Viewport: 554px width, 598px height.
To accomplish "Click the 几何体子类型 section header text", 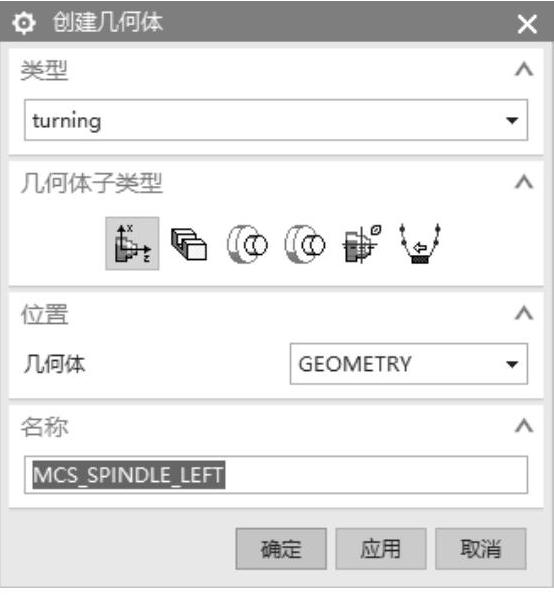I will [x=92, y=183].
